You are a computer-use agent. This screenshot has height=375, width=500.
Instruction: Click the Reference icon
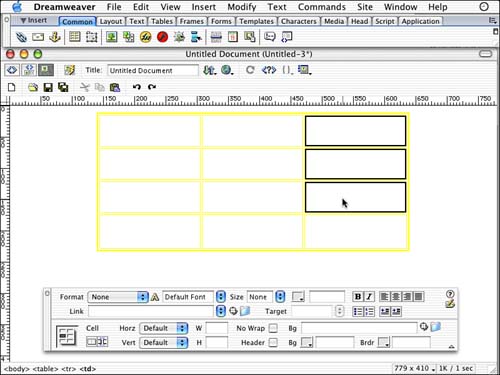269,70
